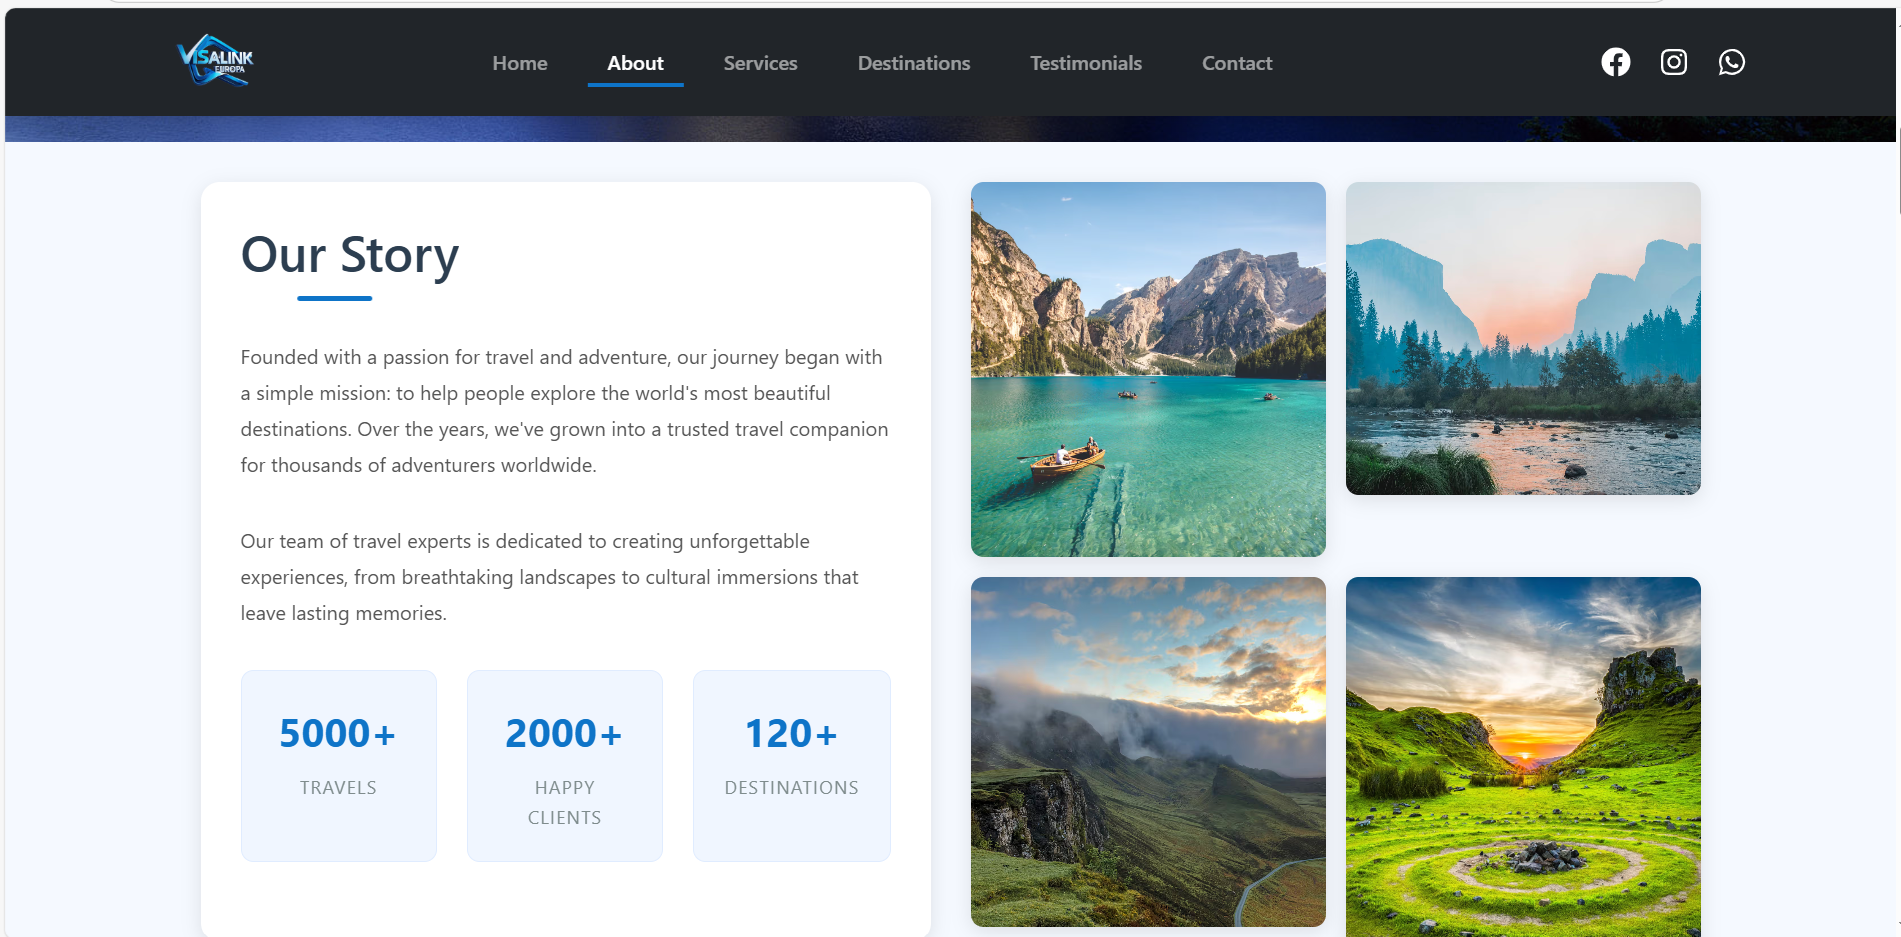Click the misty blue forest river photo
This screenshot has width=1901, height=937.
point(1522,338)
